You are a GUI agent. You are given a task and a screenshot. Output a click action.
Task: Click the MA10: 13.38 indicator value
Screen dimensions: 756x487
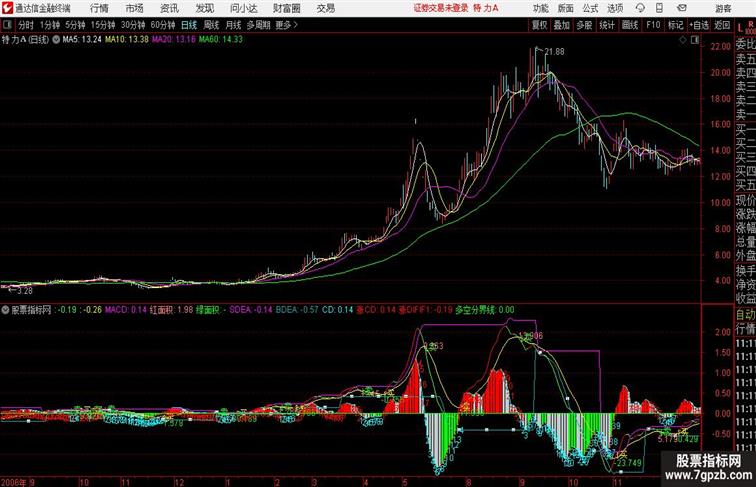(127, 40)
